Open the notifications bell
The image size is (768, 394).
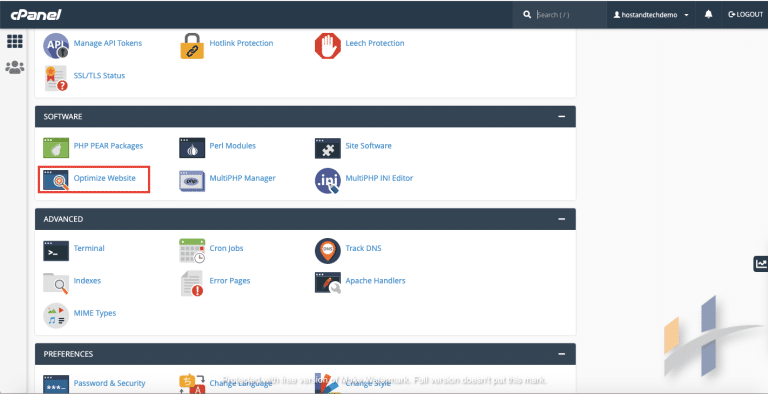(x=708, y=15)
